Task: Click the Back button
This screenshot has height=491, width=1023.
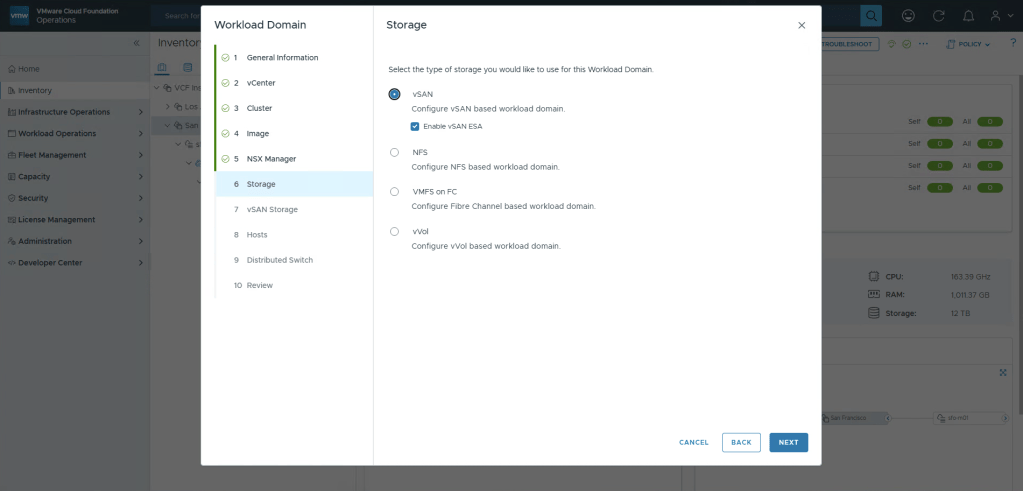Action: pyautogui.click(x=741, y=442)
